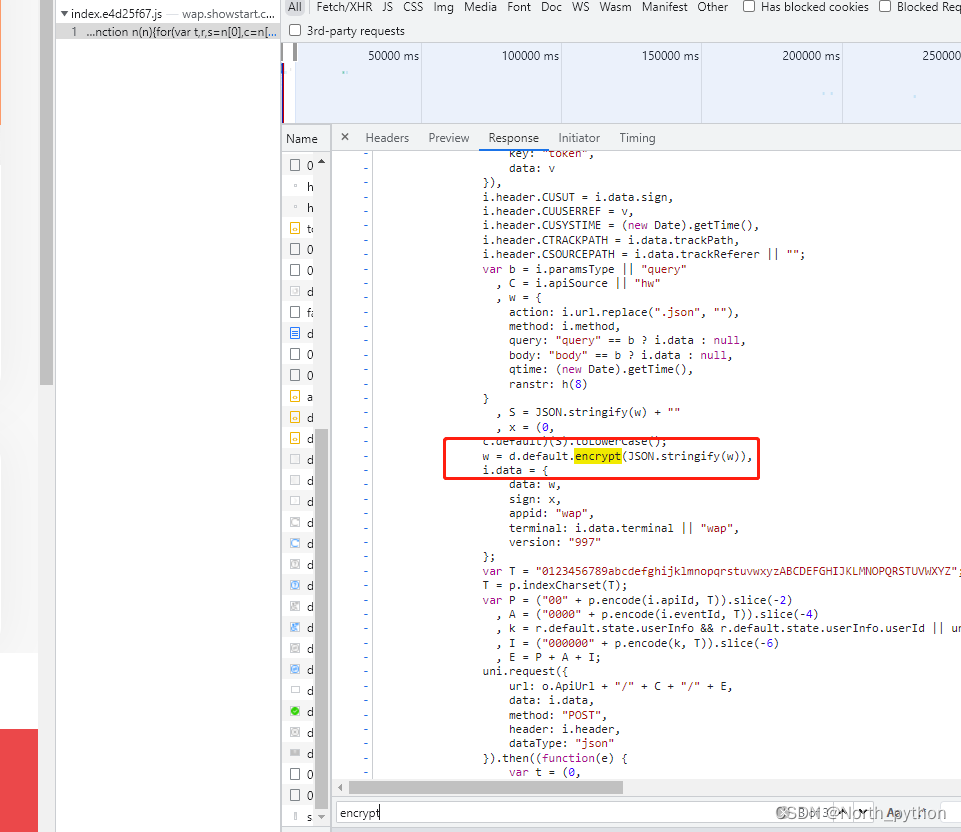Click the orange script icon beside the "a" request

point(295,396)
